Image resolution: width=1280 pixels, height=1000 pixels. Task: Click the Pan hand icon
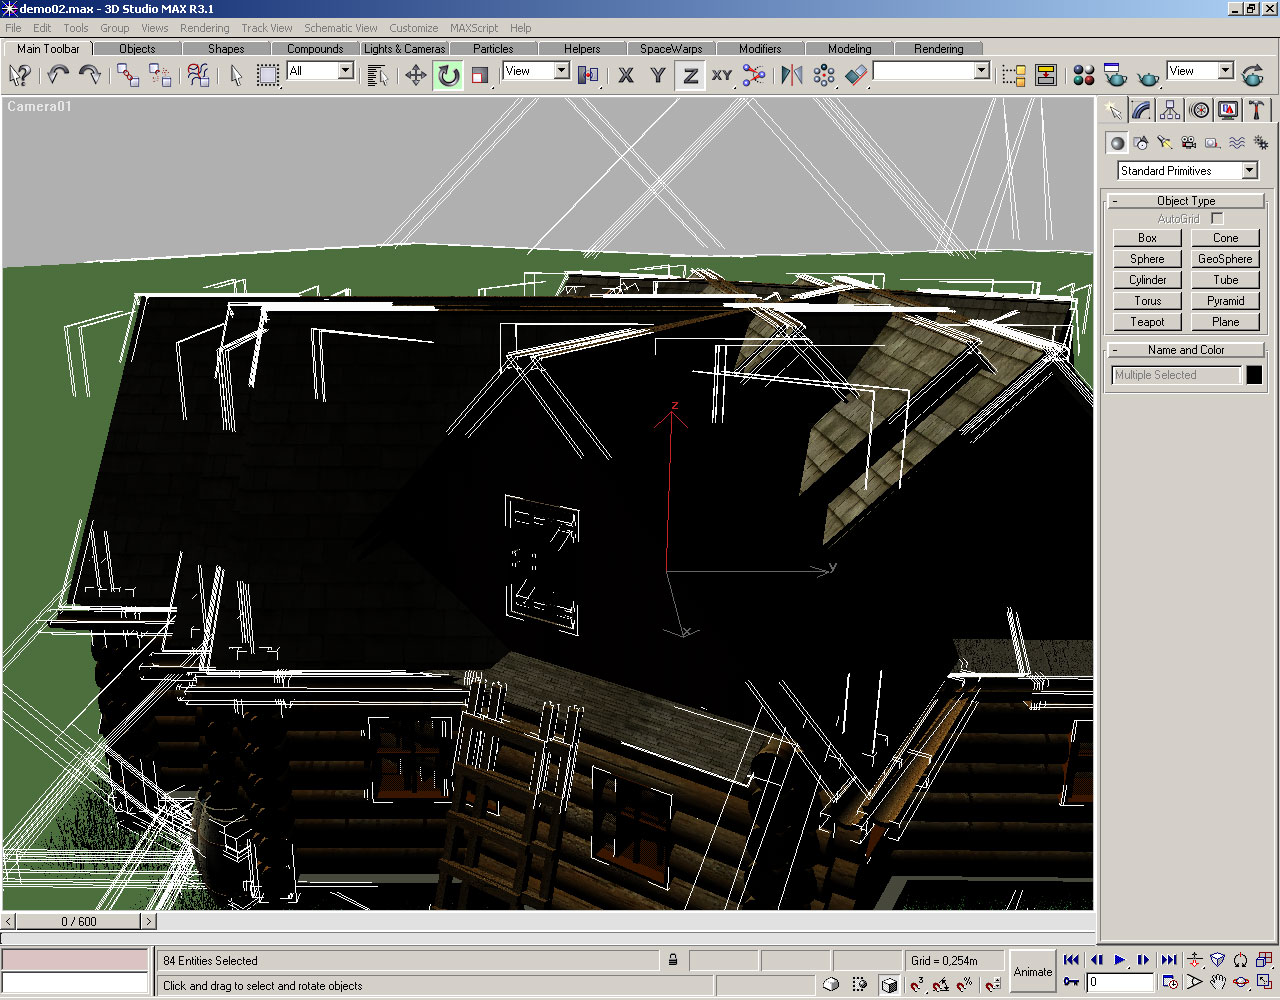pyautogui.click(x=1217, y=982)
